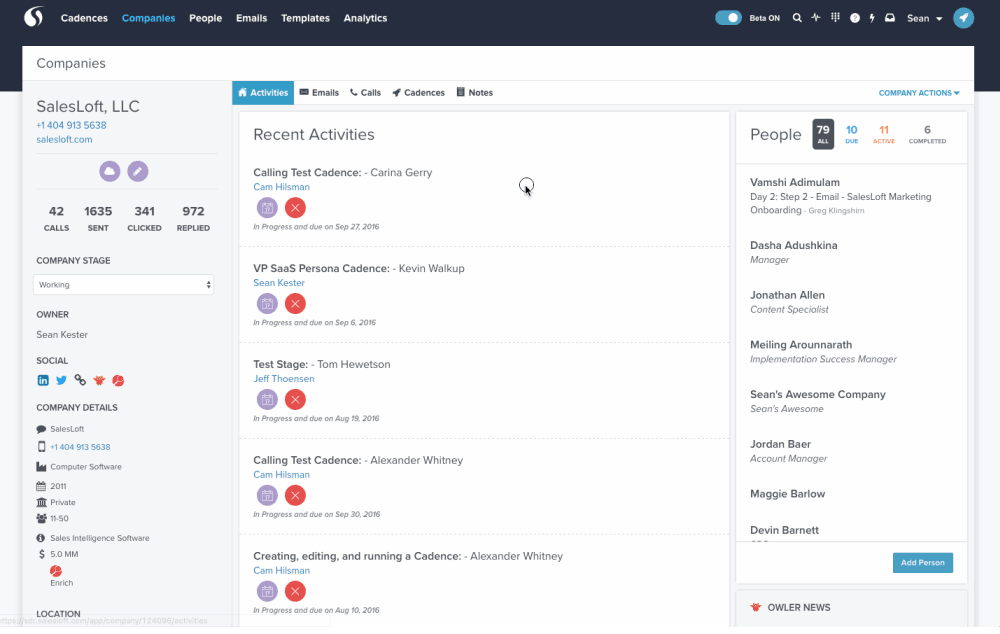This screenshot has width=1000, height=634.
Task: Open Templates in the top navigation
Action: (x=305, y=18)
